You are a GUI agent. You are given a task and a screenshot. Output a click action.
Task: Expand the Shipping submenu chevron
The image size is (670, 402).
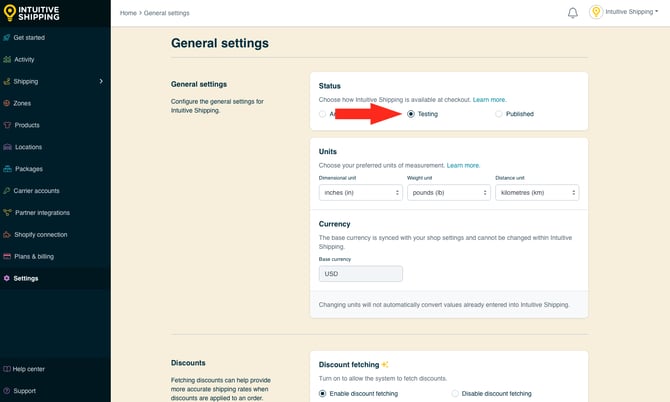point(101,81)
